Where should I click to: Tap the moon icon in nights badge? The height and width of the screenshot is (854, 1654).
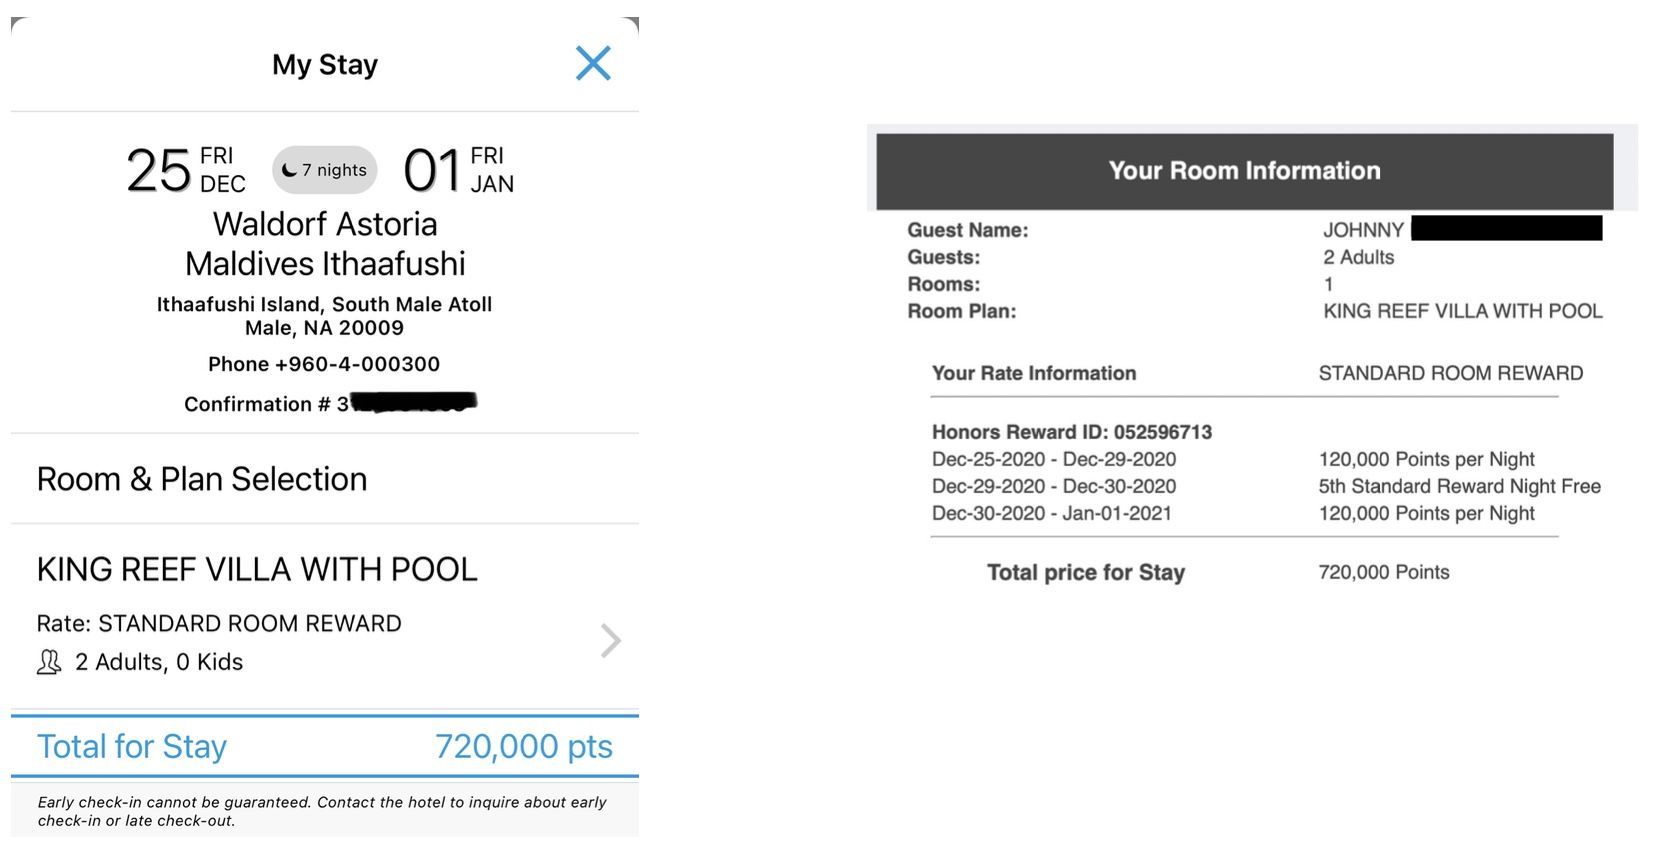[289, 170]
